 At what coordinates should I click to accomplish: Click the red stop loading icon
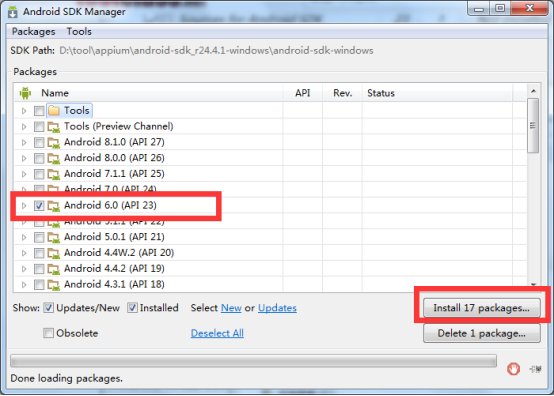(x=513, y=369)
